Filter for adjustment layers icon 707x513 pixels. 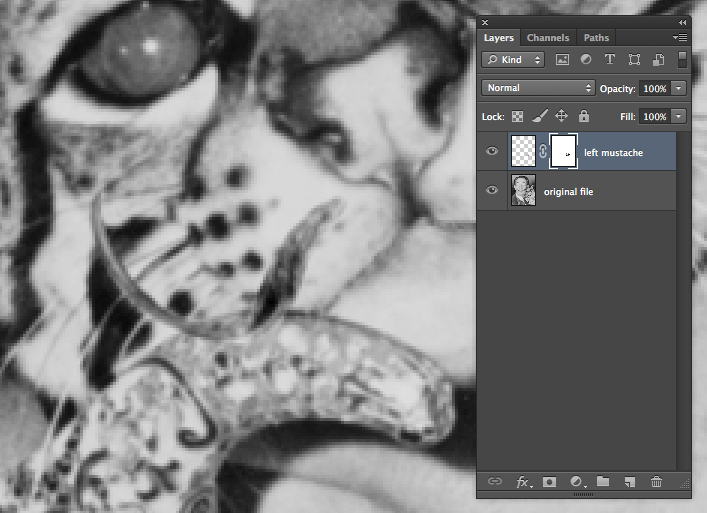tap(586, 60)
